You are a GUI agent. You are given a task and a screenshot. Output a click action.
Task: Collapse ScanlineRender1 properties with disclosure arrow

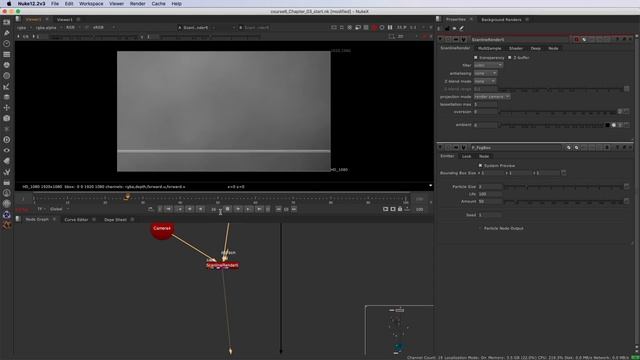[x=440, y=40]
